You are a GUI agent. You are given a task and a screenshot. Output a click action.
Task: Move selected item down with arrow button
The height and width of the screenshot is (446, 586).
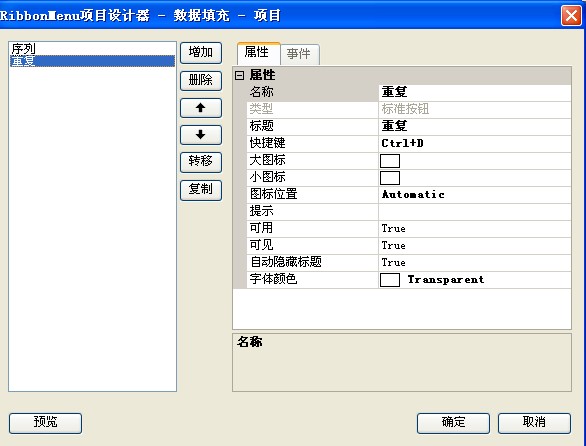tap(201, 135)
